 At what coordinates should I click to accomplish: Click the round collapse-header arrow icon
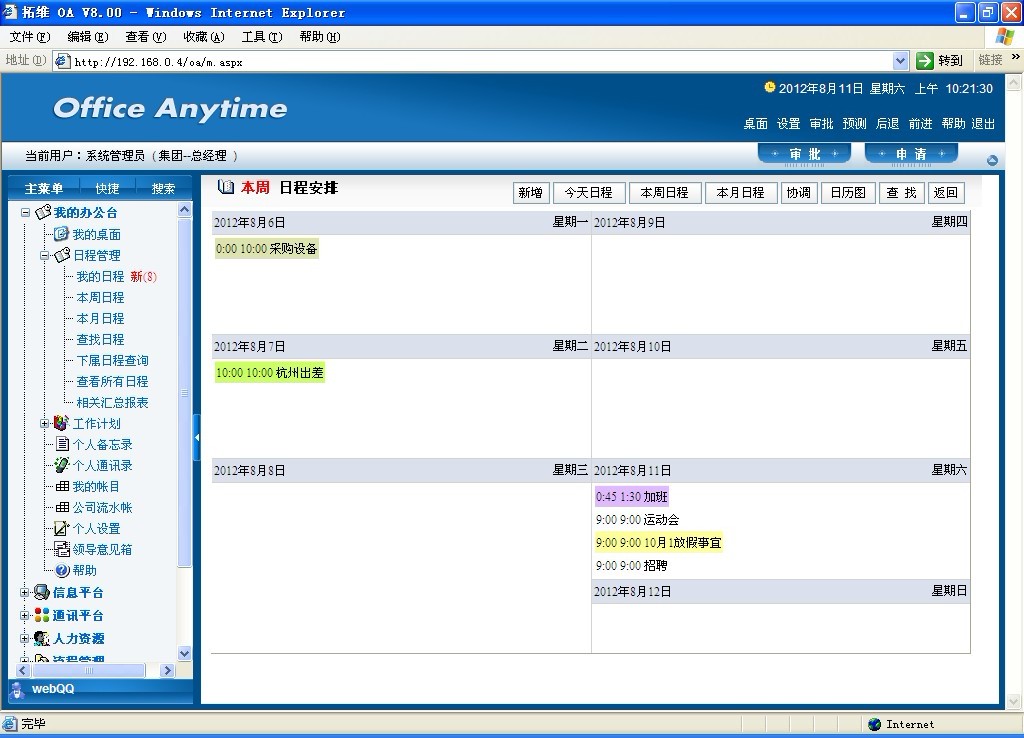[991, 160]
